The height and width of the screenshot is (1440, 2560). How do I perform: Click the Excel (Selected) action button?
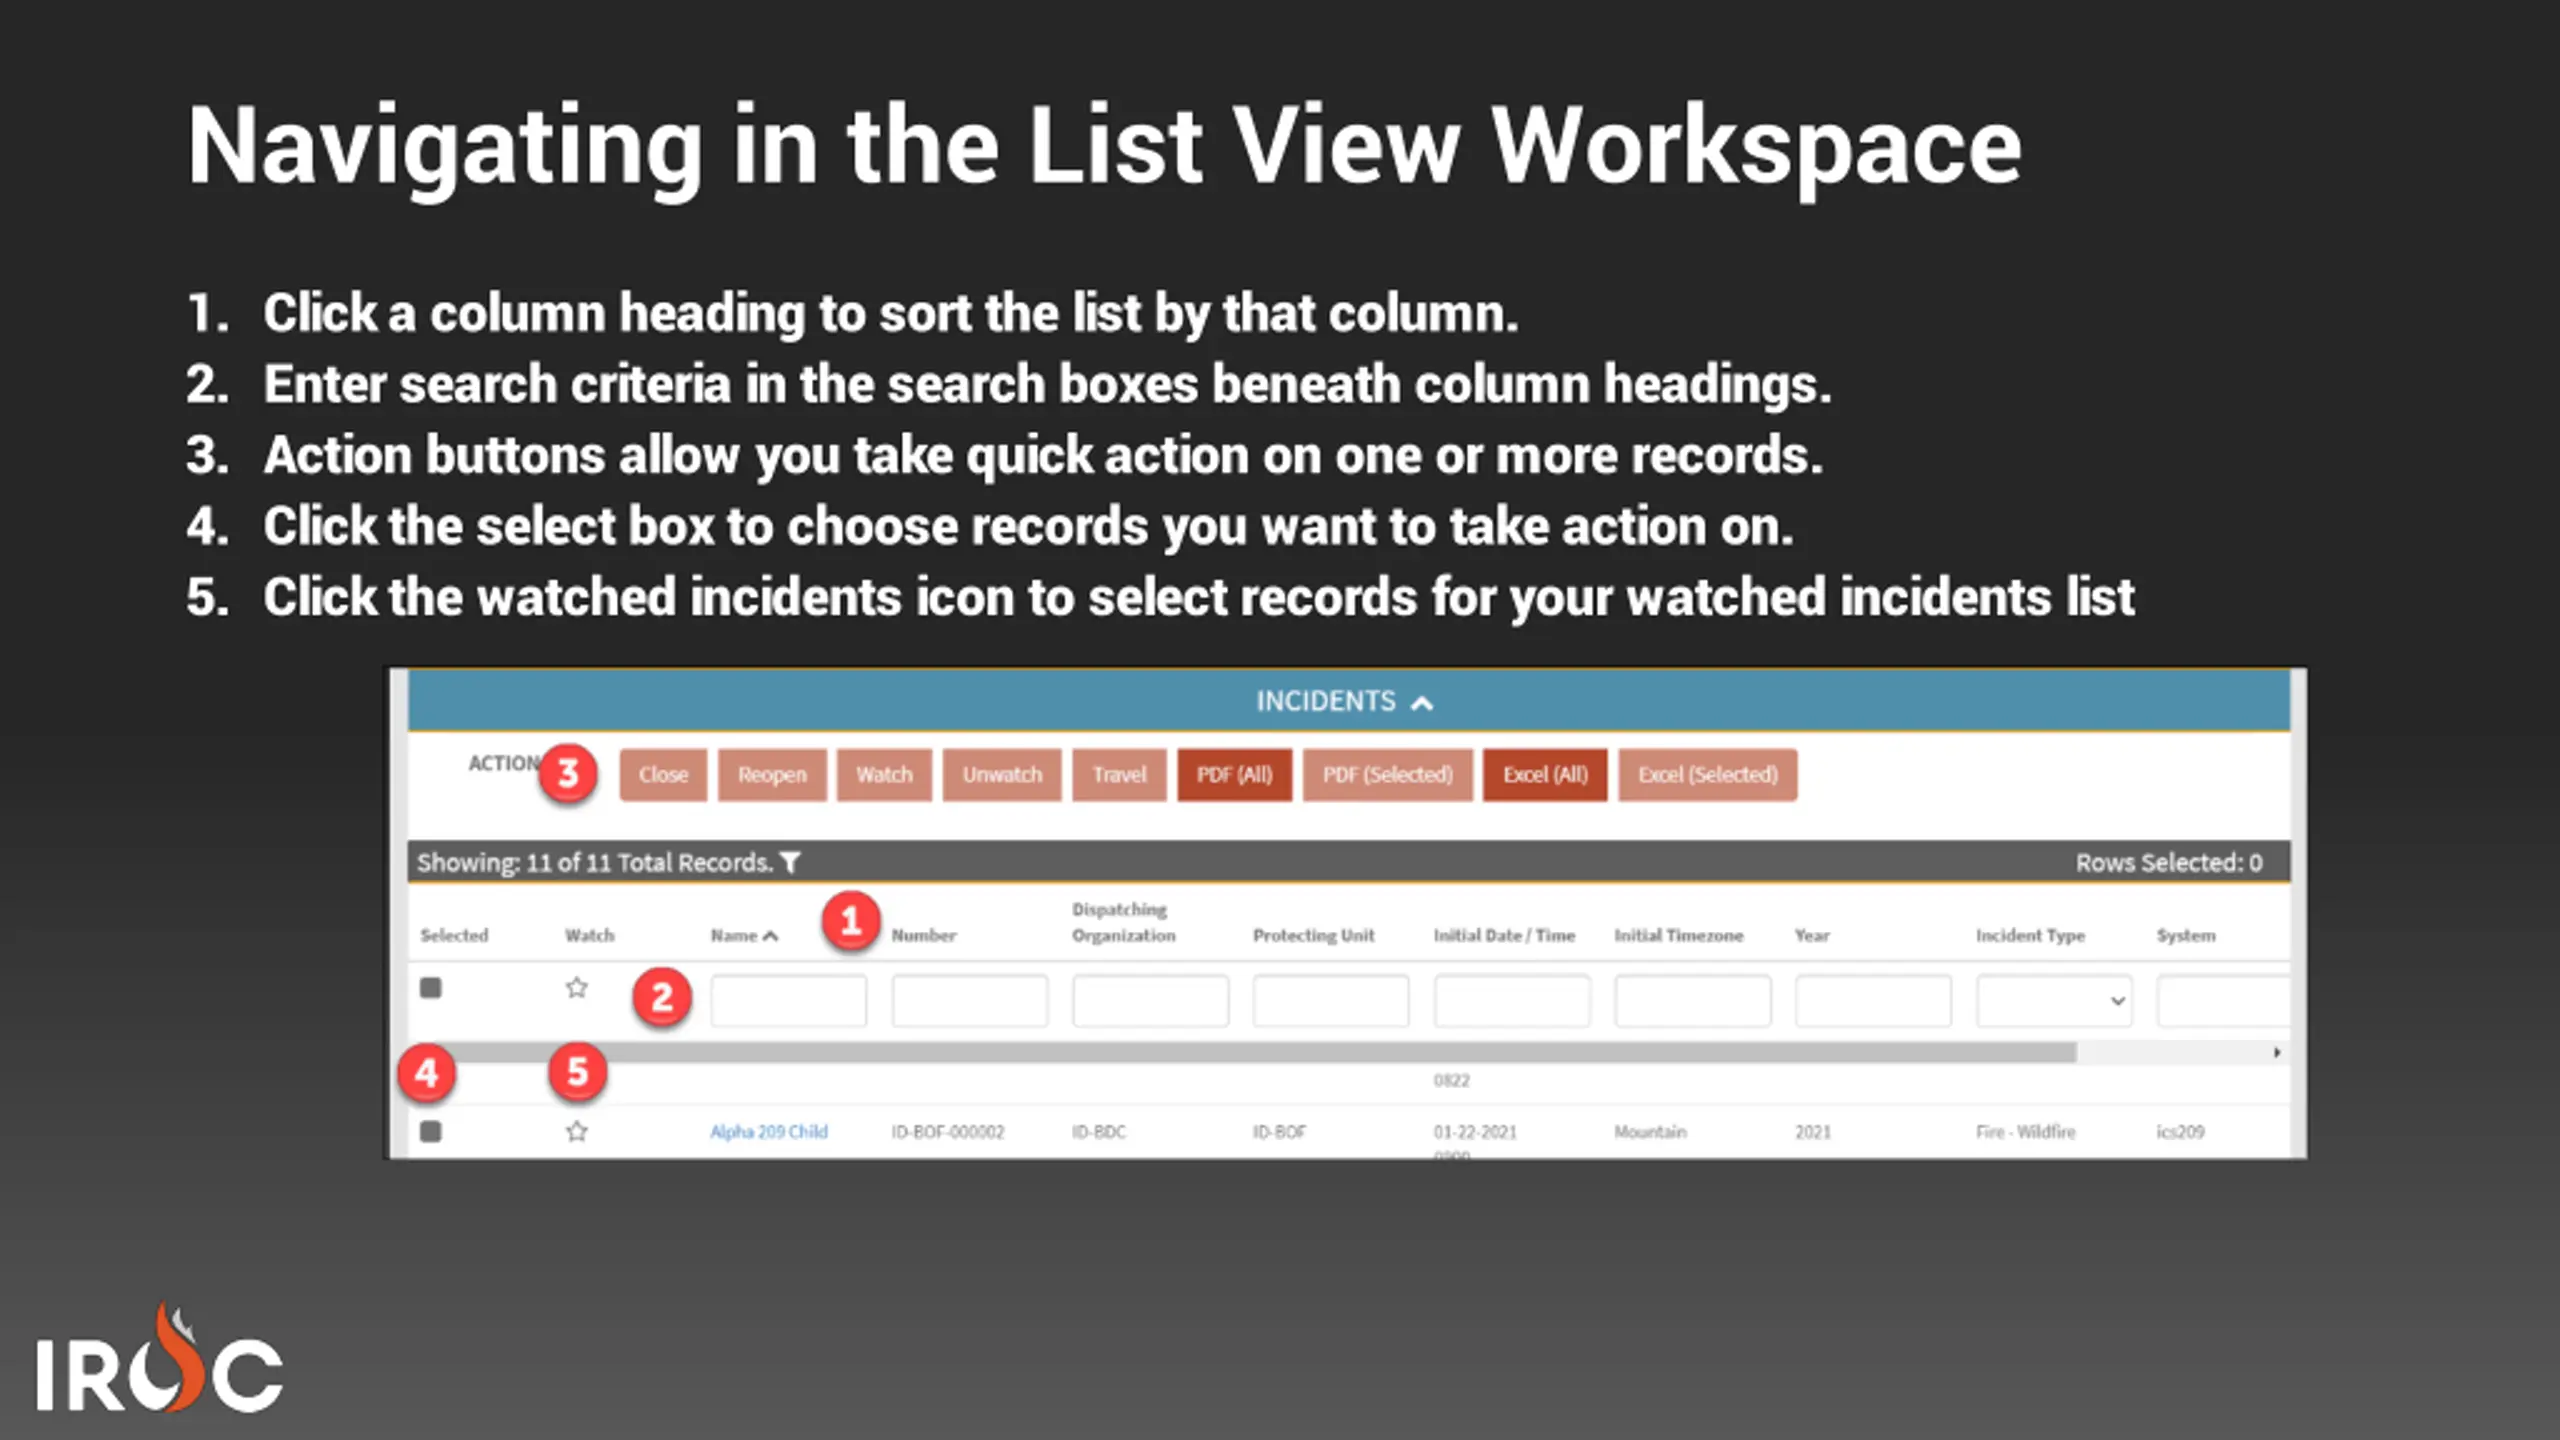point(1707,775)
